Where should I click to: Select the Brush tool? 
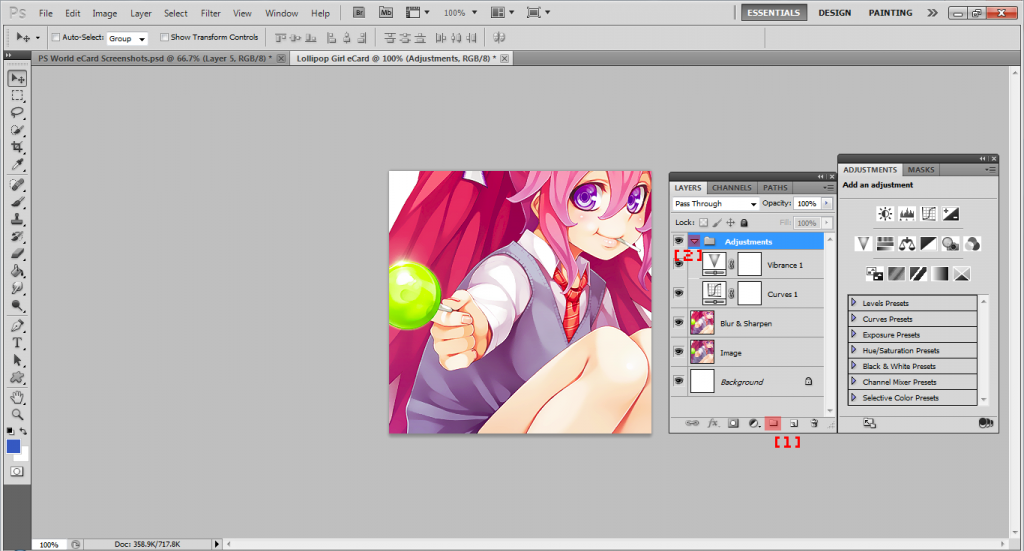point(18,202)
